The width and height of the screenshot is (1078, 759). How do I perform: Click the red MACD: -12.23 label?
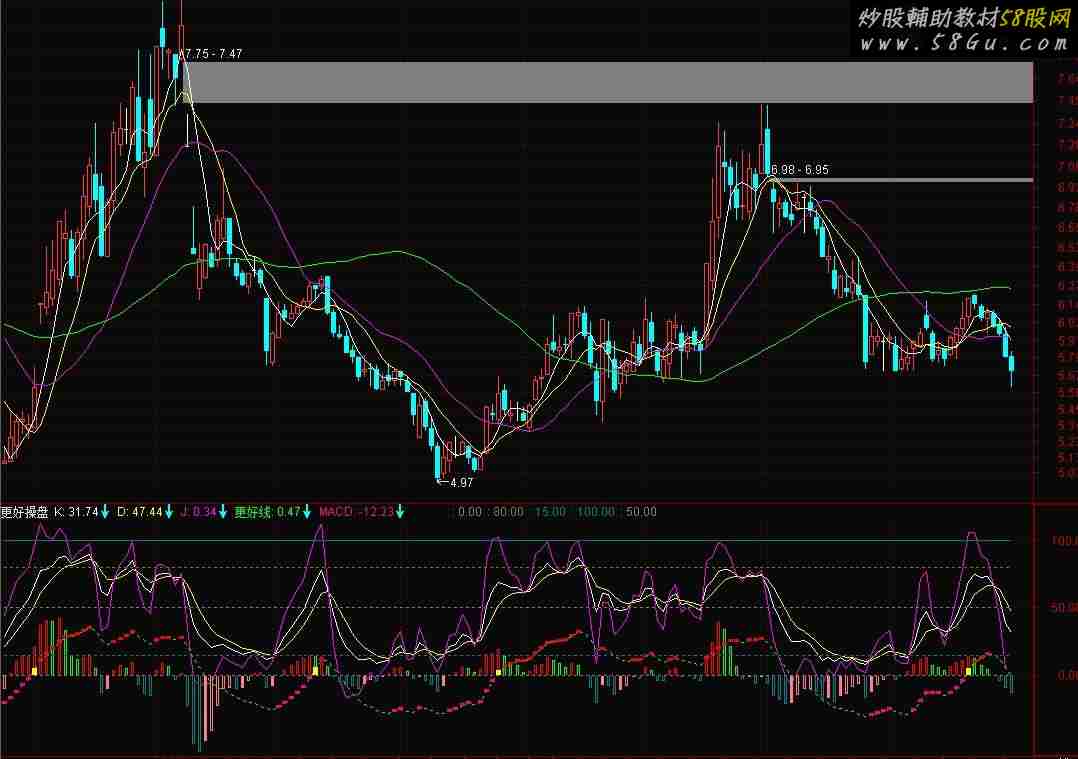coord(355,512)
